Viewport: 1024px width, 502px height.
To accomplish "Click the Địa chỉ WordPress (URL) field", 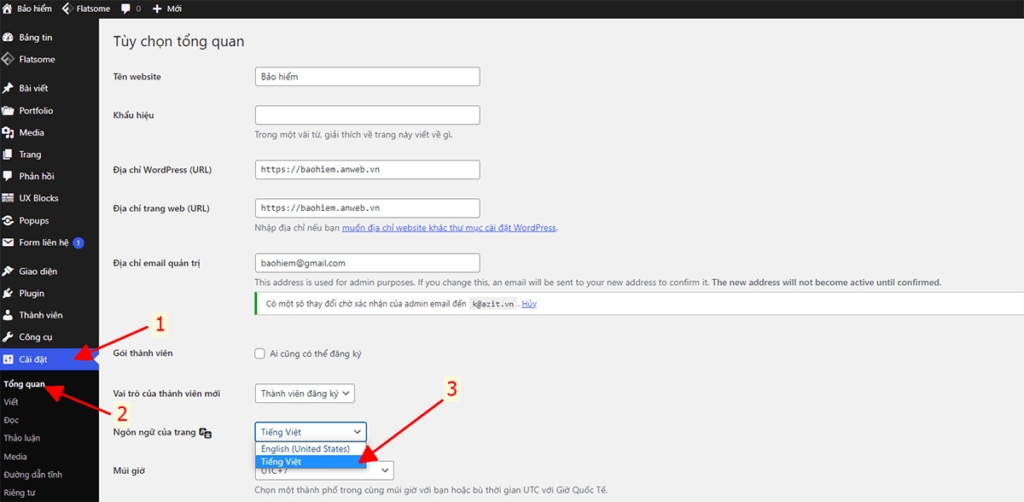I will pyautogui.click(x=368, y=170).
